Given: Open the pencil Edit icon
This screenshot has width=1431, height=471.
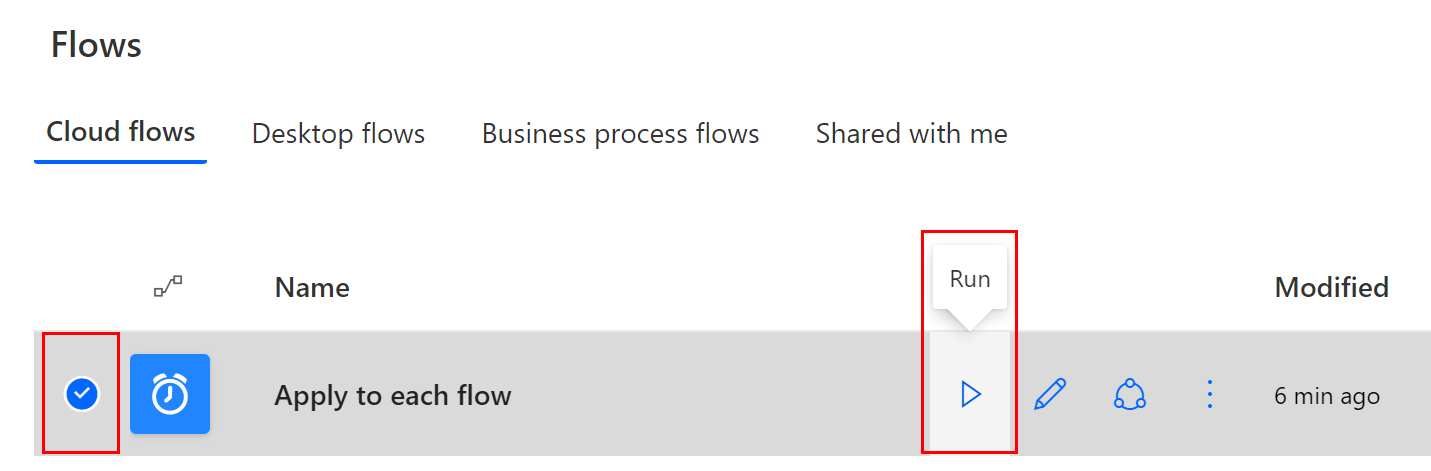Looking at the screenshot, I should click(x=1050, y=395).
